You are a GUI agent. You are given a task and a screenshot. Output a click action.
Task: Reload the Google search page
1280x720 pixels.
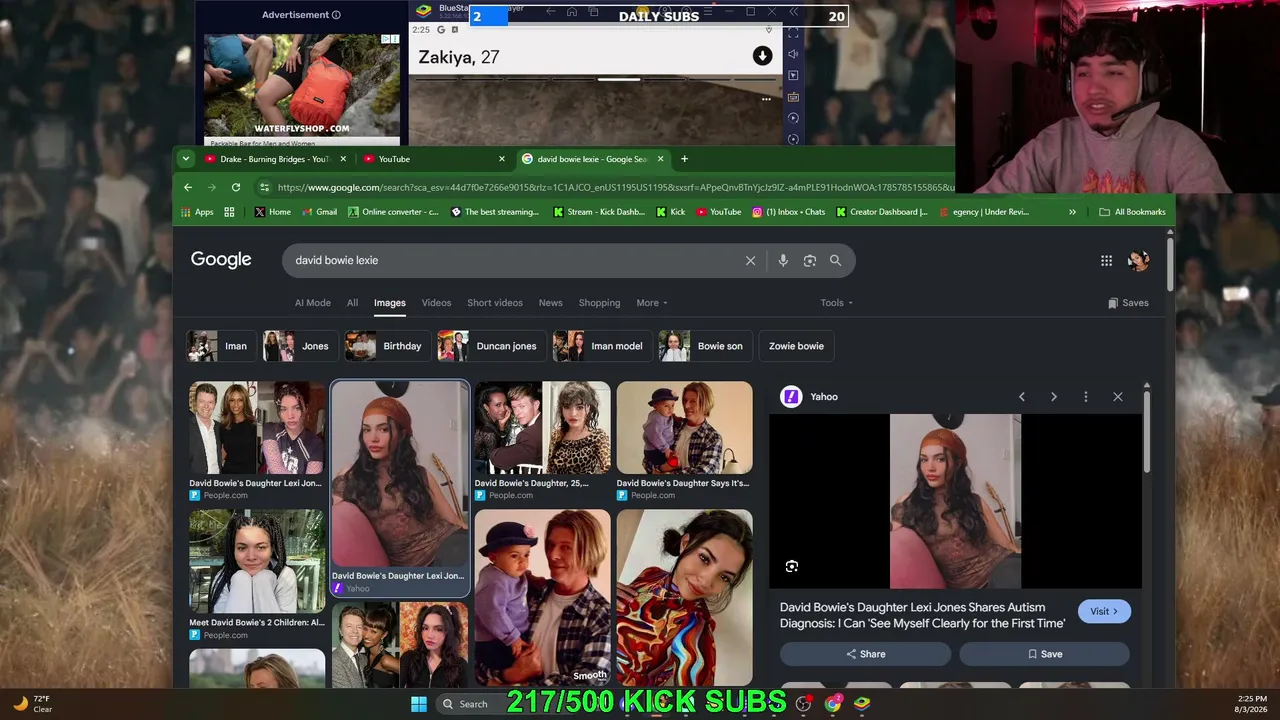tap(236, 187)
